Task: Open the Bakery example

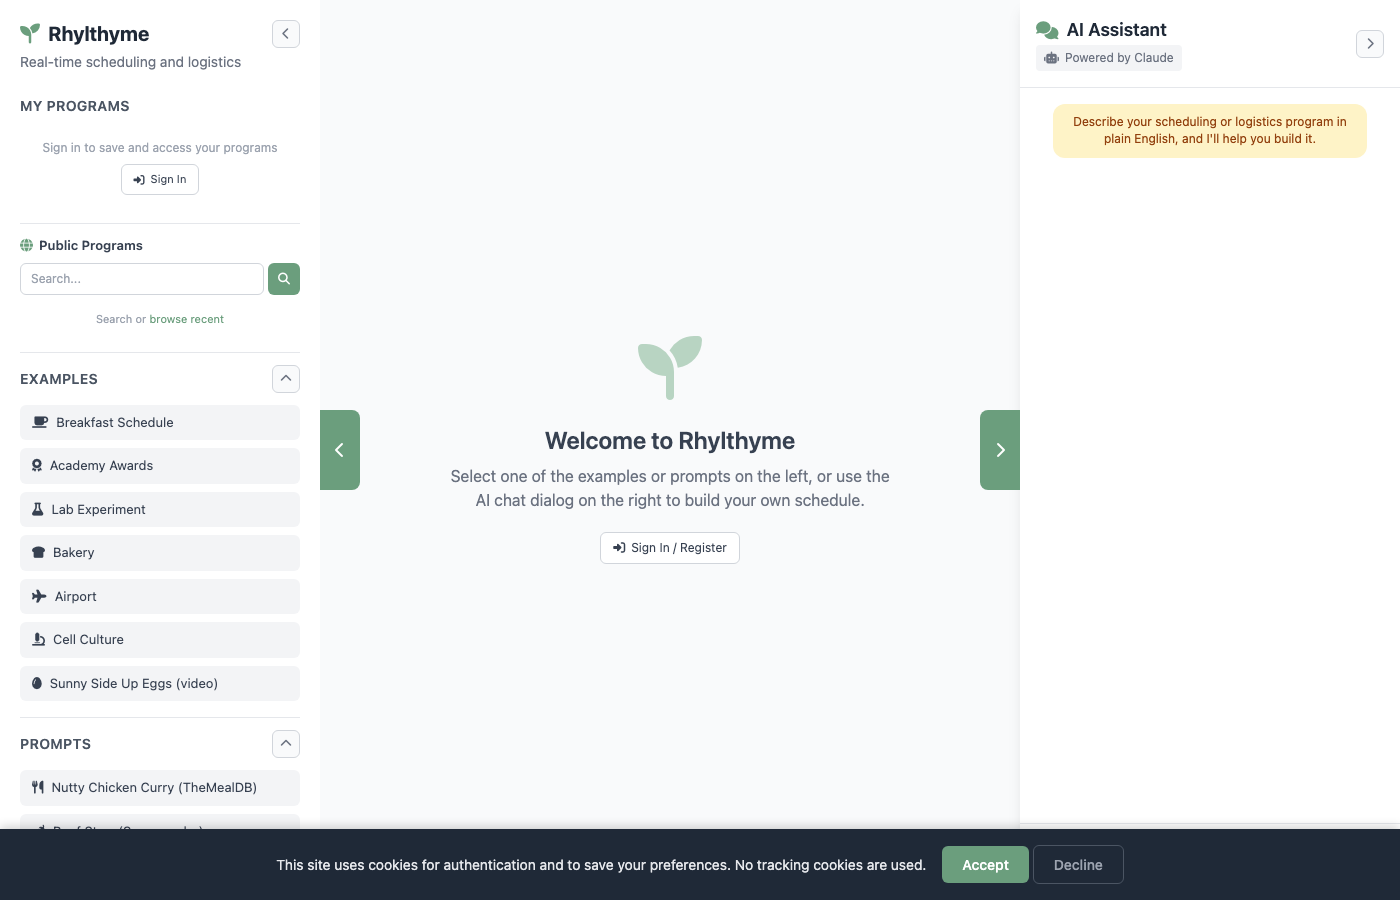Action: click(160, 553)
